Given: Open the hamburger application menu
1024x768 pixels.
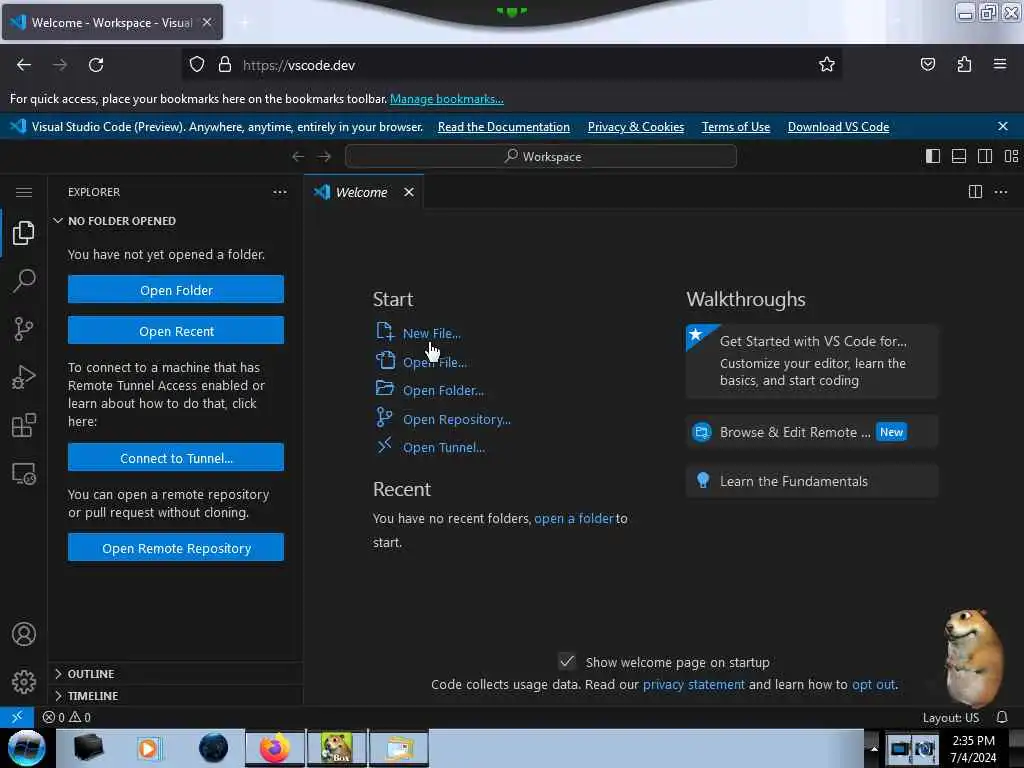Looking at the screenshot, I should click(x=24, y=192).
